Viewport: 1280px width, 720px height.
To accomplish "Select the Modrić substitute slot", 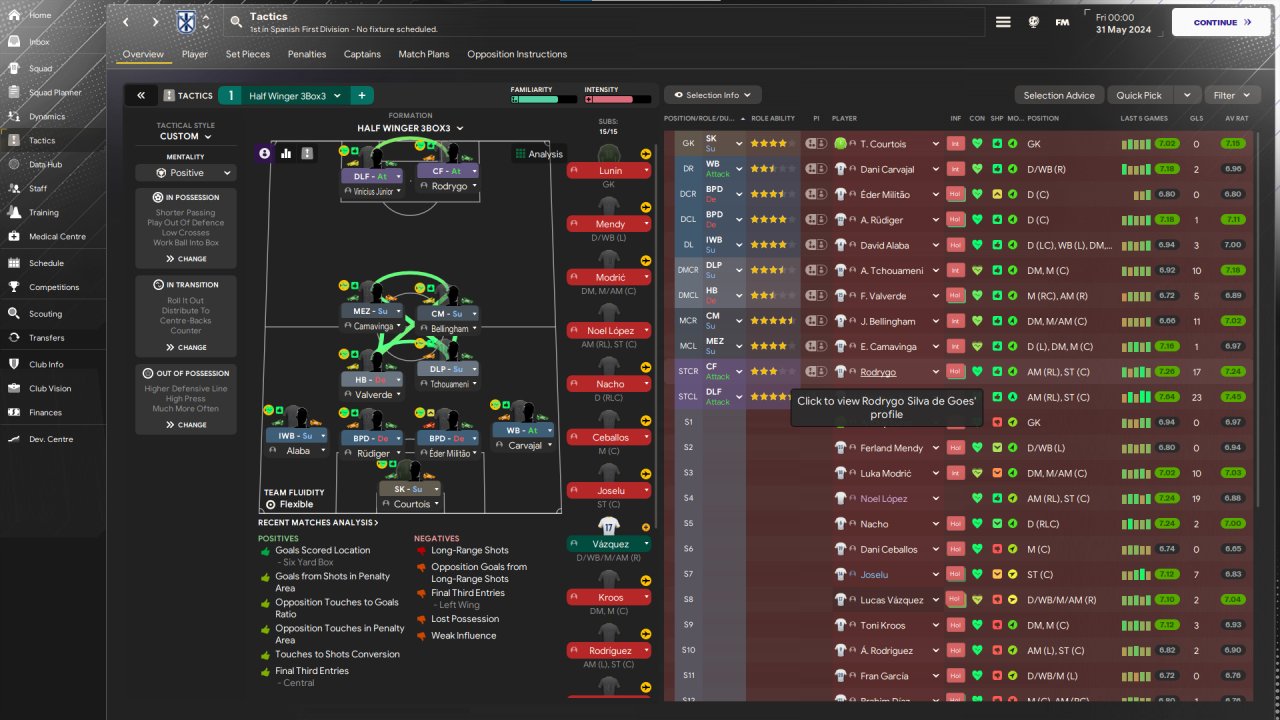I will point(609,277).
